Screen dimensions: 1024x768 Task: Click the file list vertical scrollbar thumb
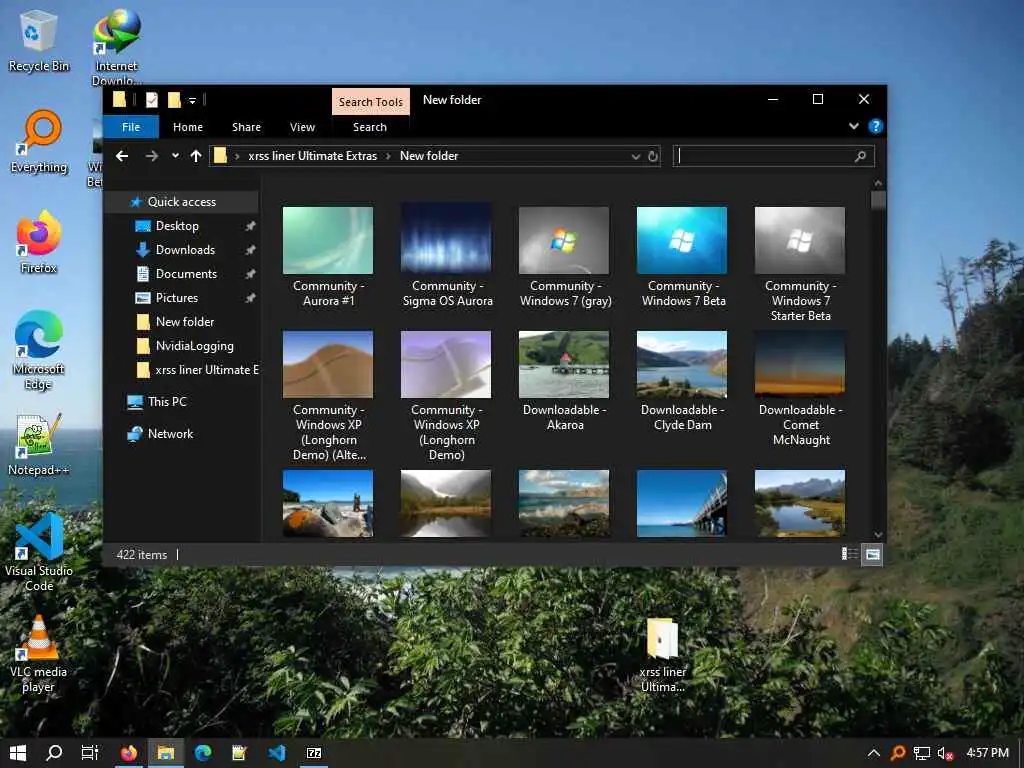(878, 200)
